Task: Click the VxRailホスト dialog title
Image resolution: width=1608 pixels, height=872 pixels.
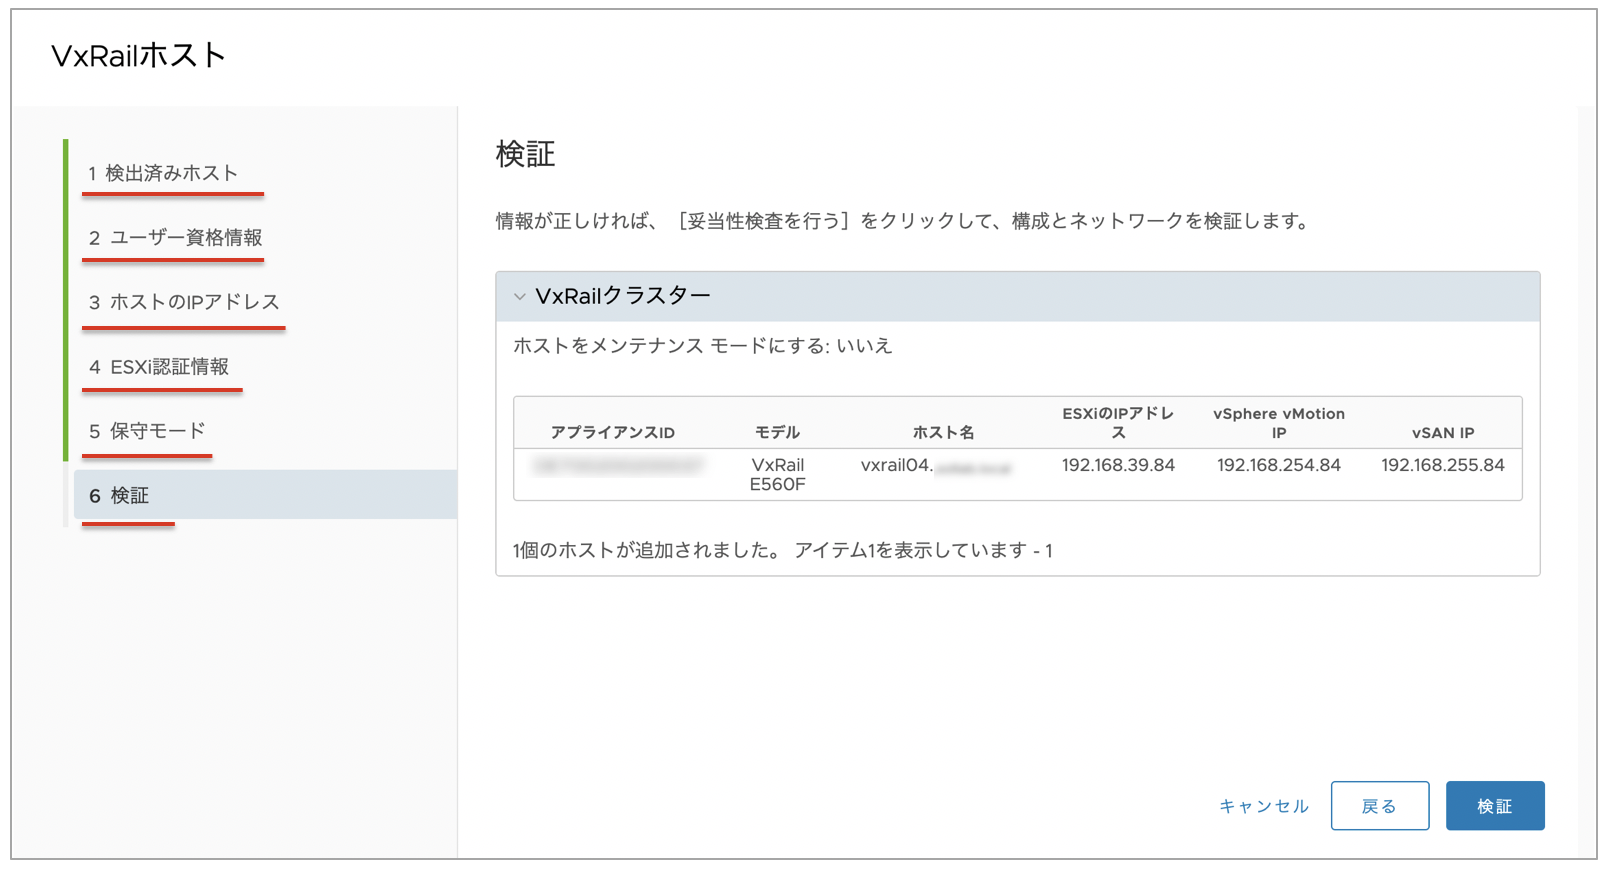Action: click(x=139, y=56)
